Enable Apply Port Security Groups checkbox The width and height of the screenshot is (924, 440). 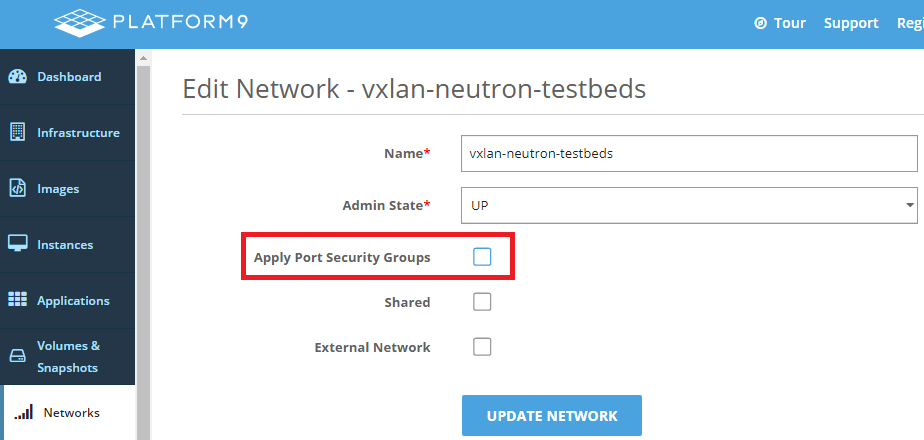(x=482, y=257)
